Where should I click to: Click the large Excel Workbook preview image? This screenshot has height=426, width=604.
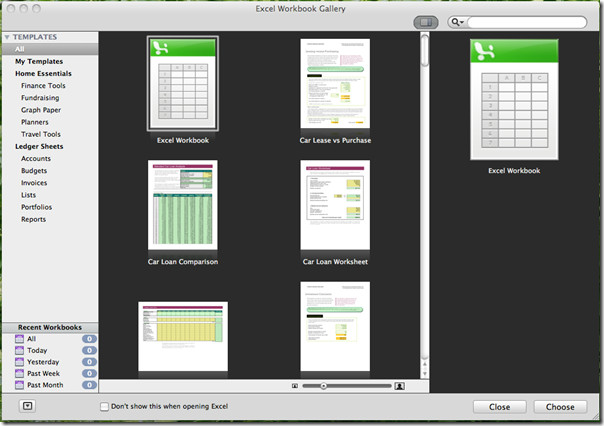514,99
